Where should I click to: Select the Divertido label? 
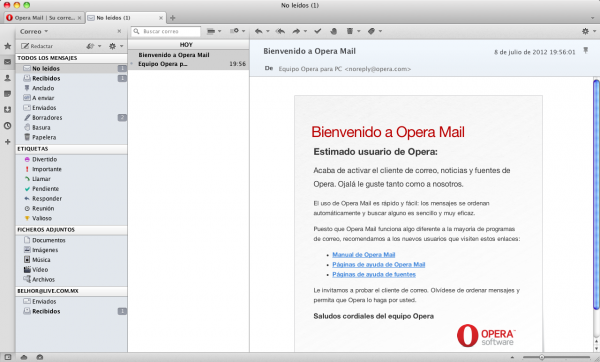coord(71,159)
